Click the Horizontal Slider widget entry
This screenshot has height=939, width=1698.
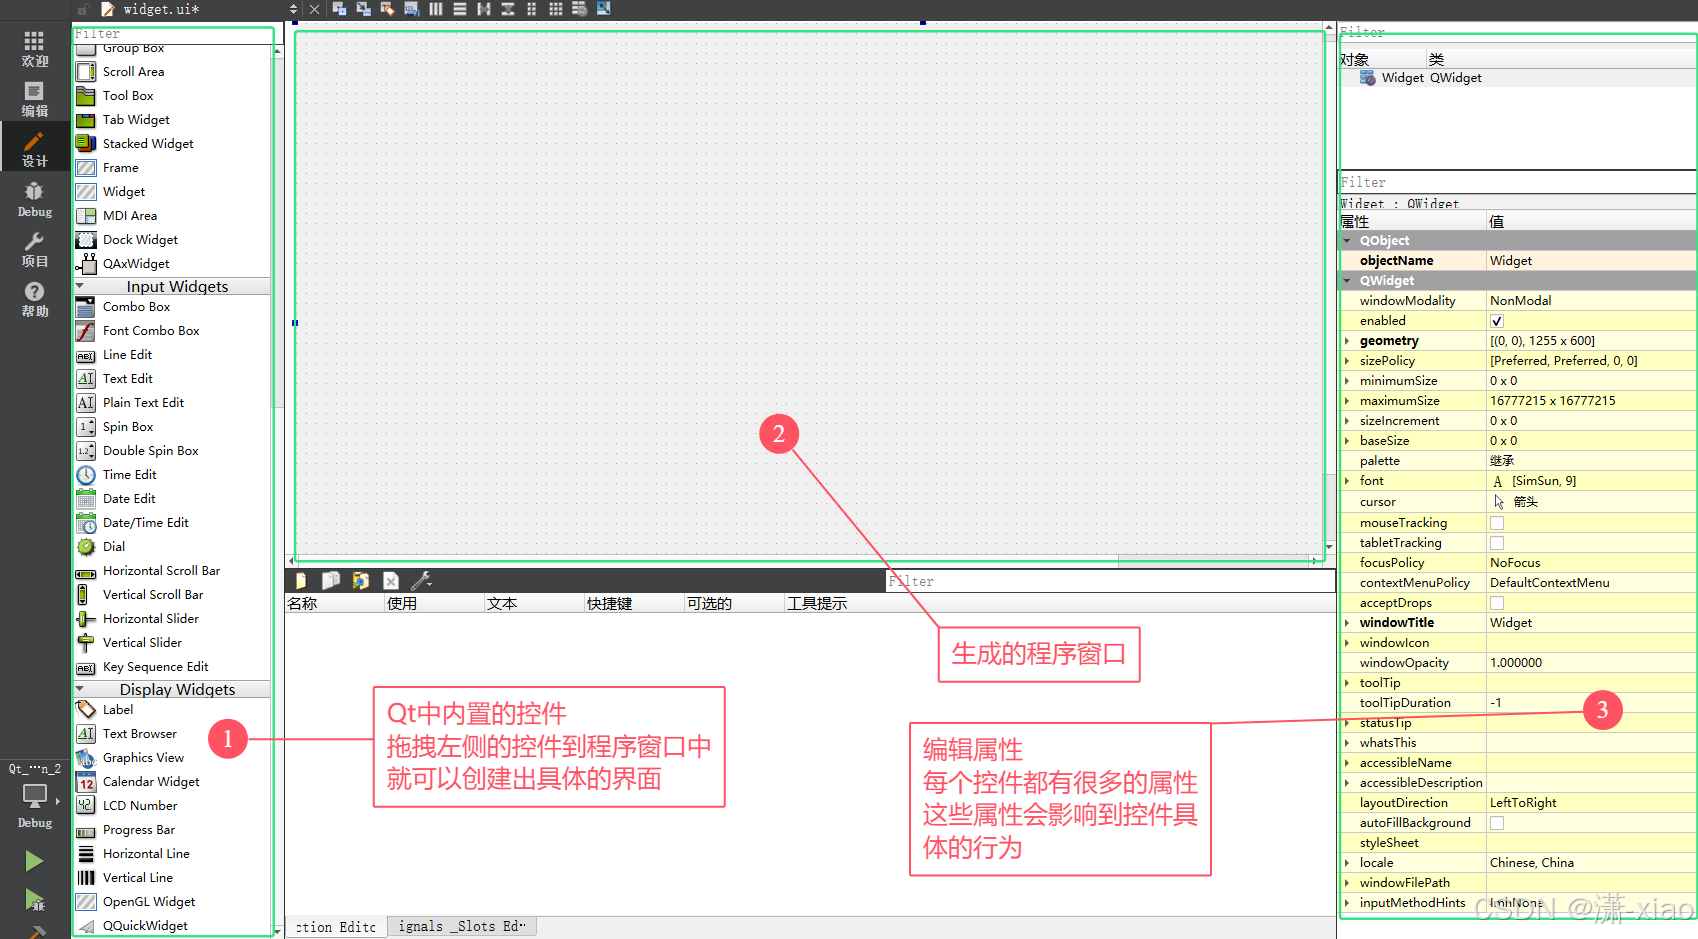[x=150, y=619]
